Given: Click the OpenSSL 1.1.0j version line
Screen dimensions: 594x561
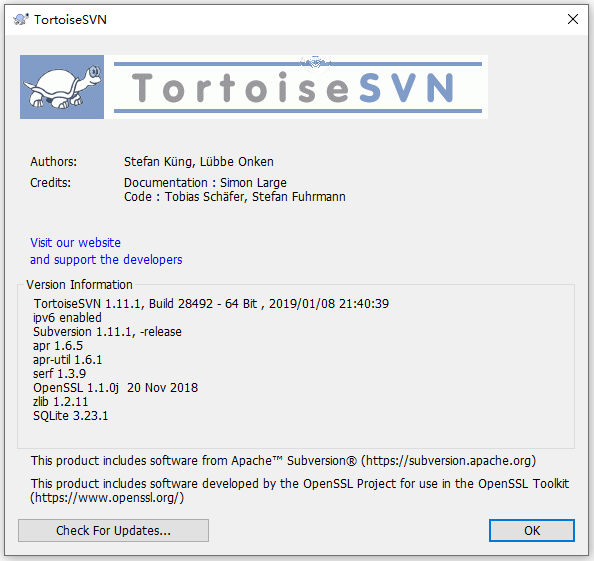Looking at the screenshot, I should click(x=116, y=388).
